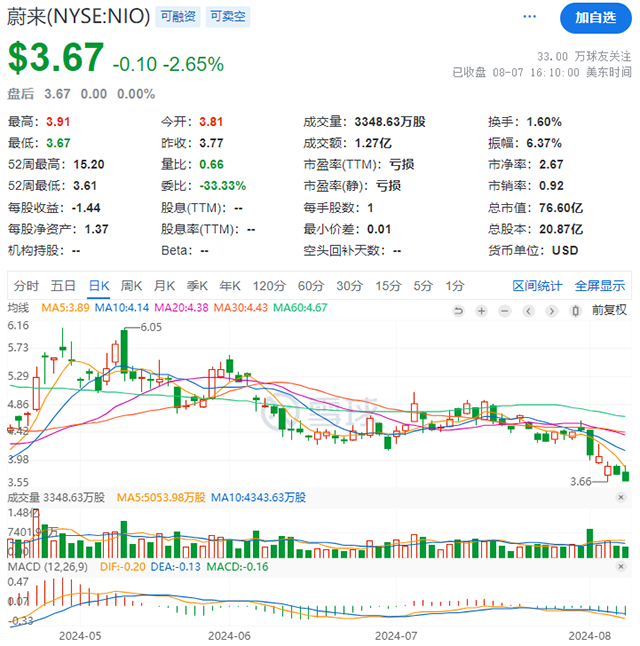Click the MA10:4.14 indicator label

[122, 308]
